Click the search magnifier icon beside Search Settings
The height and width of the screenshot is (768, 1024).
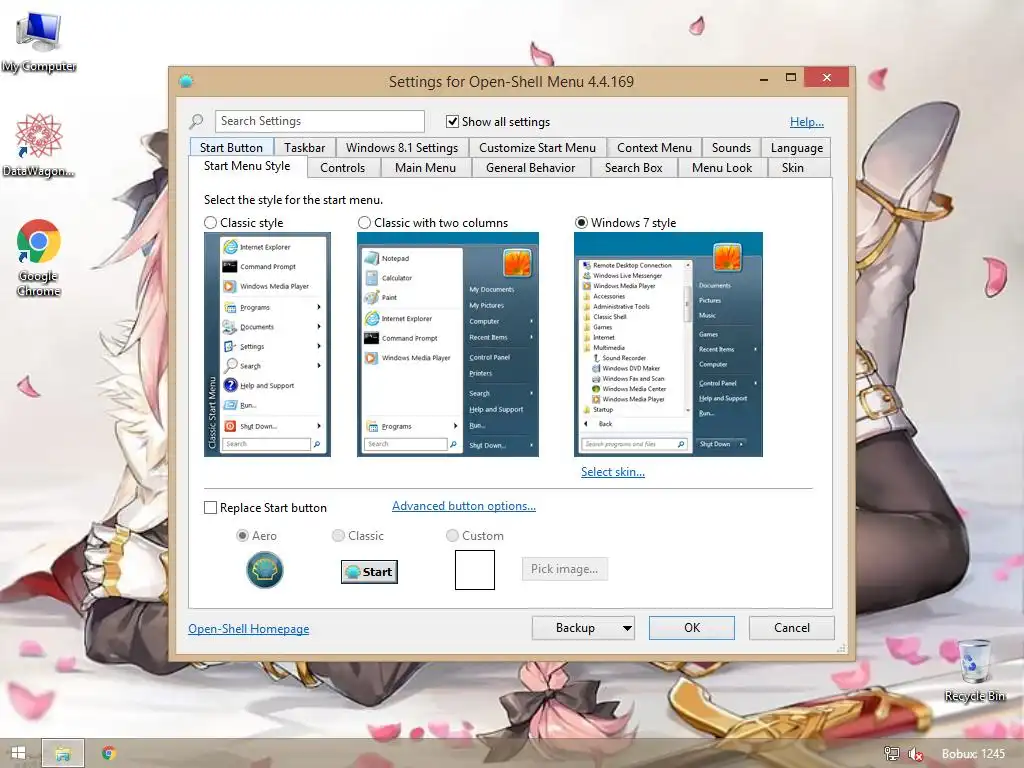[197, 121]
